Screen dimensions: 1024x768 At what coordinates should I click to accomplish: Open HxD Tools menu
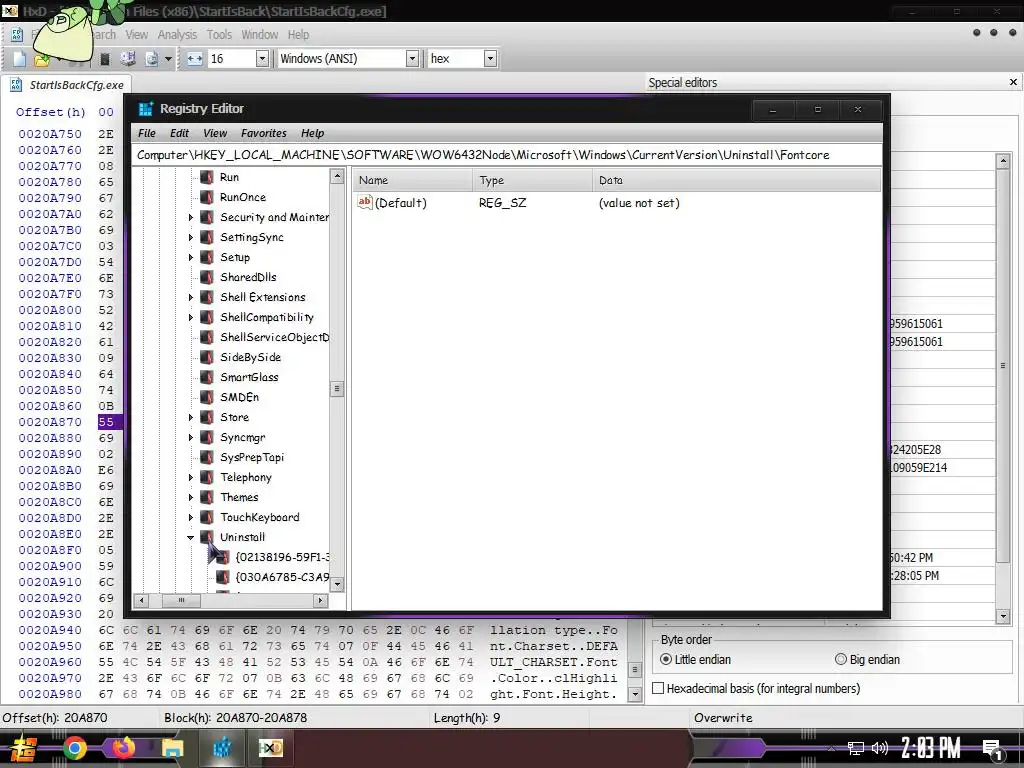point(219,35)
